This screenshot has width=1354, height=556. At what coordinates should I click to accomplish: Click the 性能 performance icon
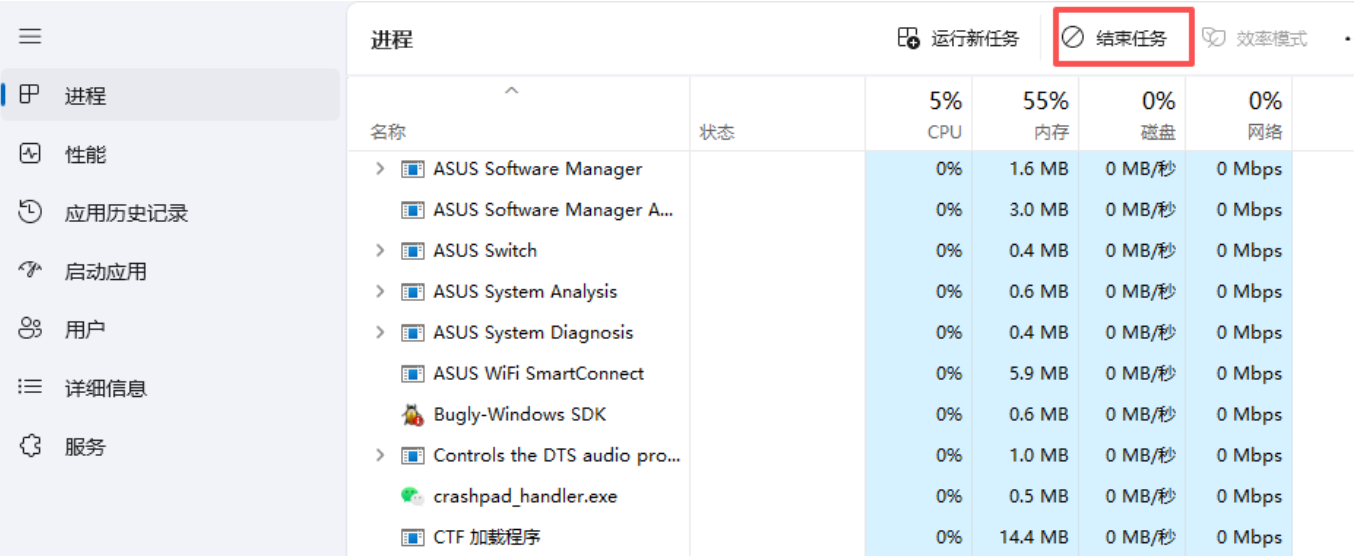[x=30, y=154]
